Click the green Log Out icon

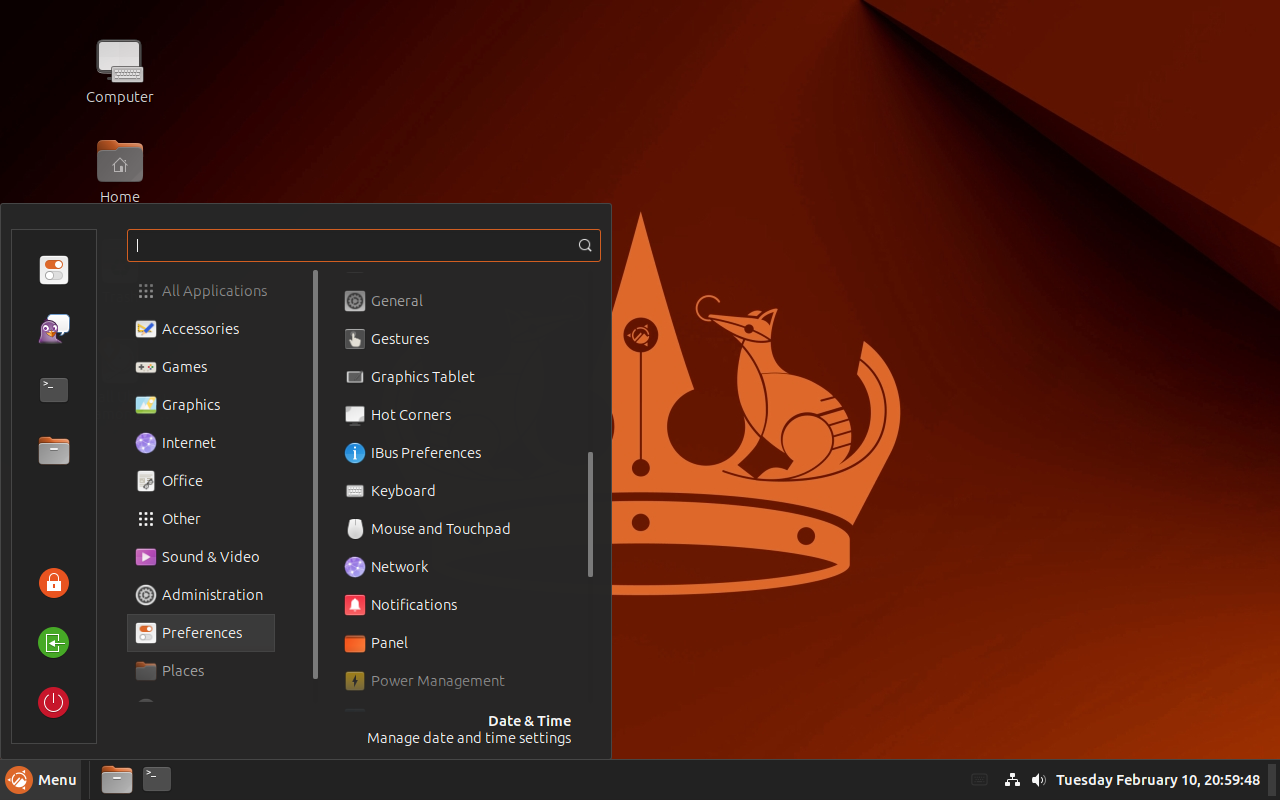pos(54,642)
